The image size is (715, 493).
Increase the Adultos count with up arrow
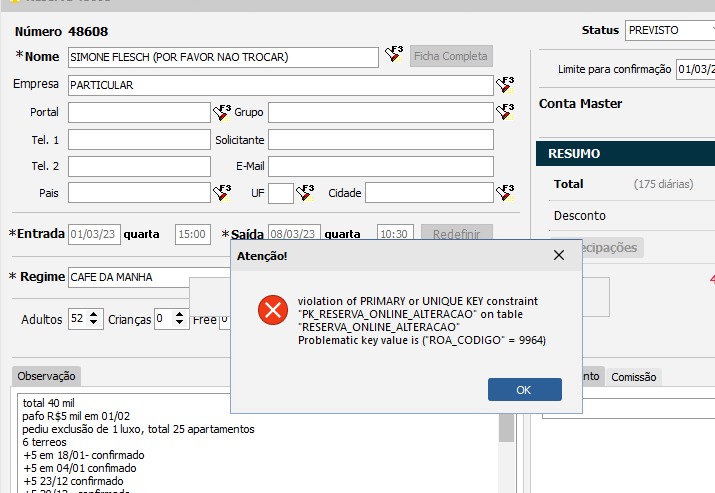pyautogui.click(x=95, y=314)
